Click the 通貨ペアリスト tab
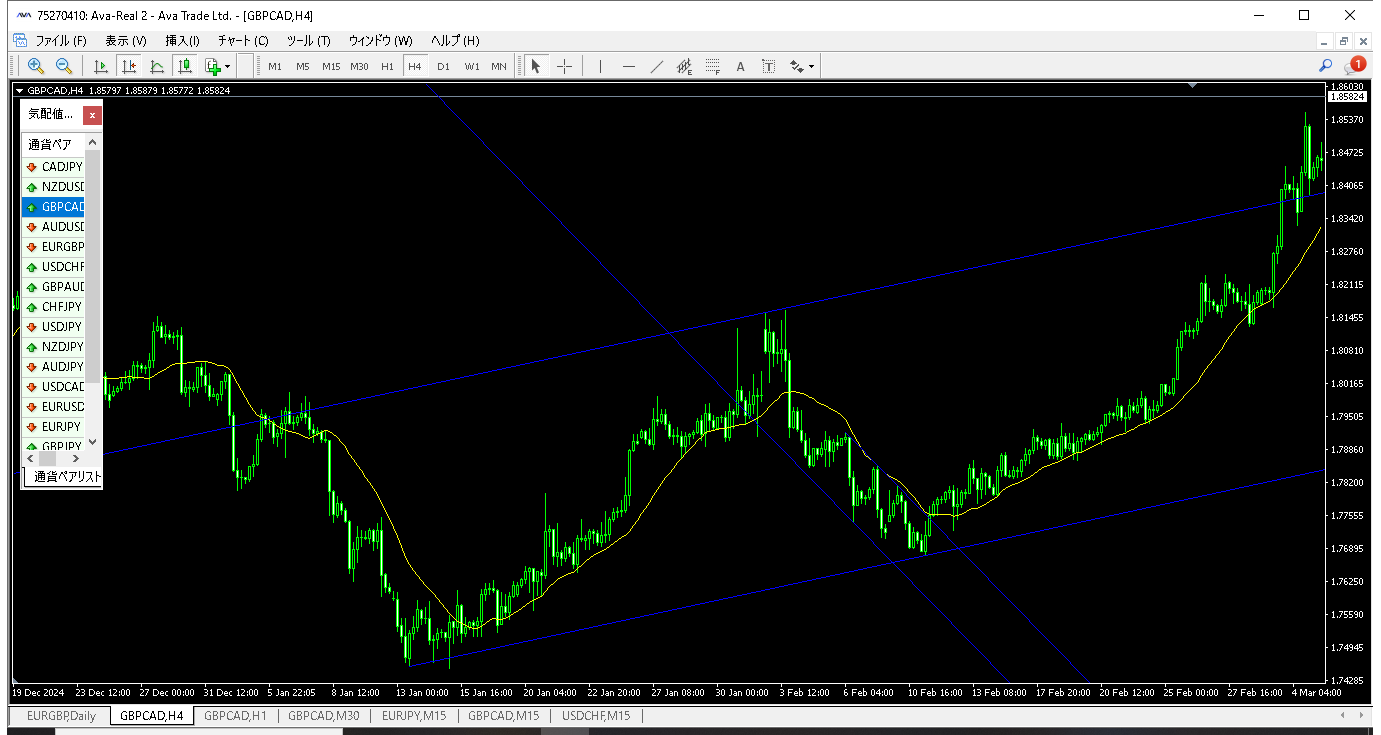 pyautogui.click(x=64, y=478)
